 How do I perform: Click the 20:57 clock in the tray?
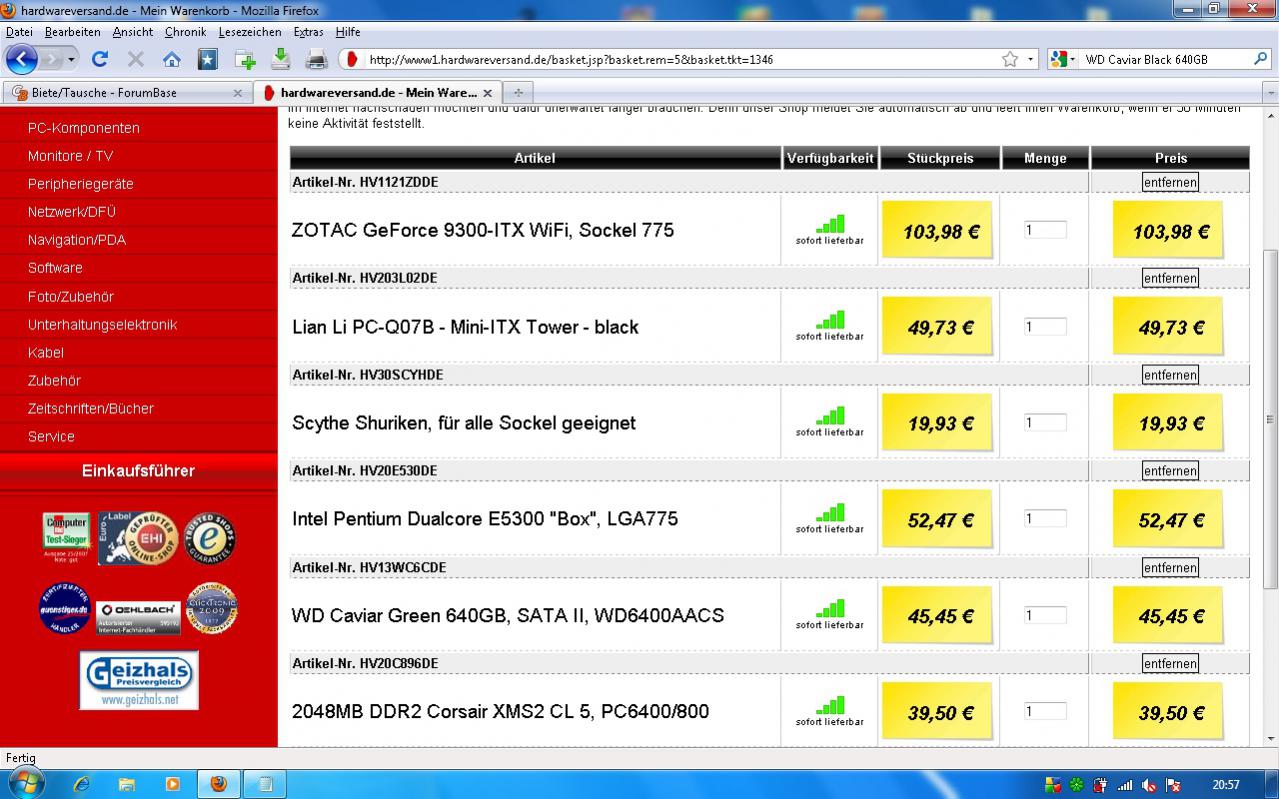tap(1226, 785)
